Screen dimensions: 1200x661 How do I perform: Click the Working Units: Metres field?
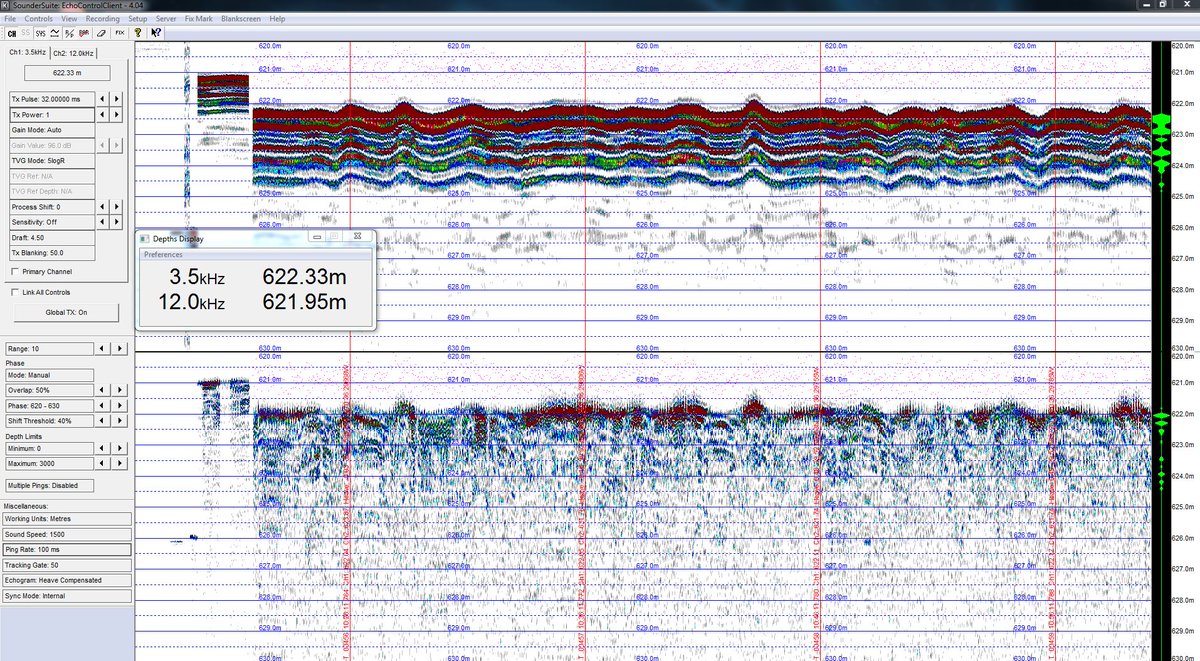[x=67, y=519]
